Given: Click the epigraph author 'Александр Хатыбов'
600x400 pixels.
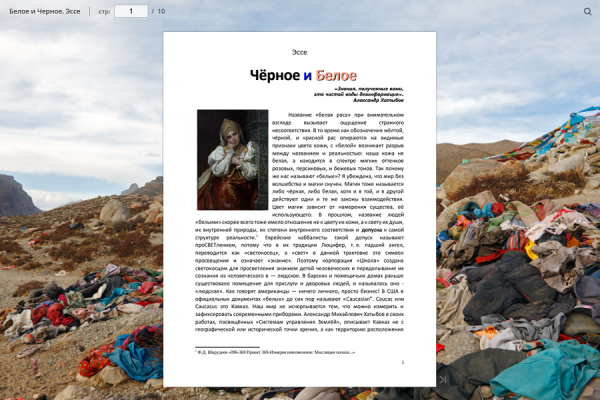Looking at the screenshot, I should pos(378,100).
